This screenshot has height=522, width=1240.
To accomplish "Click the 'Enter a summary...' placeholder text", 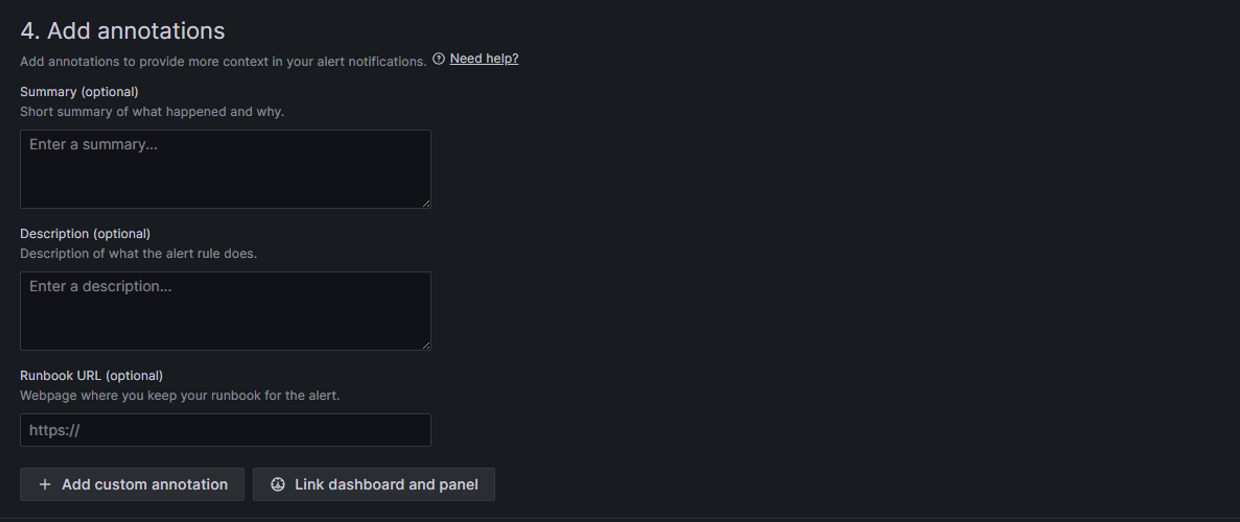I will point(93,145).
